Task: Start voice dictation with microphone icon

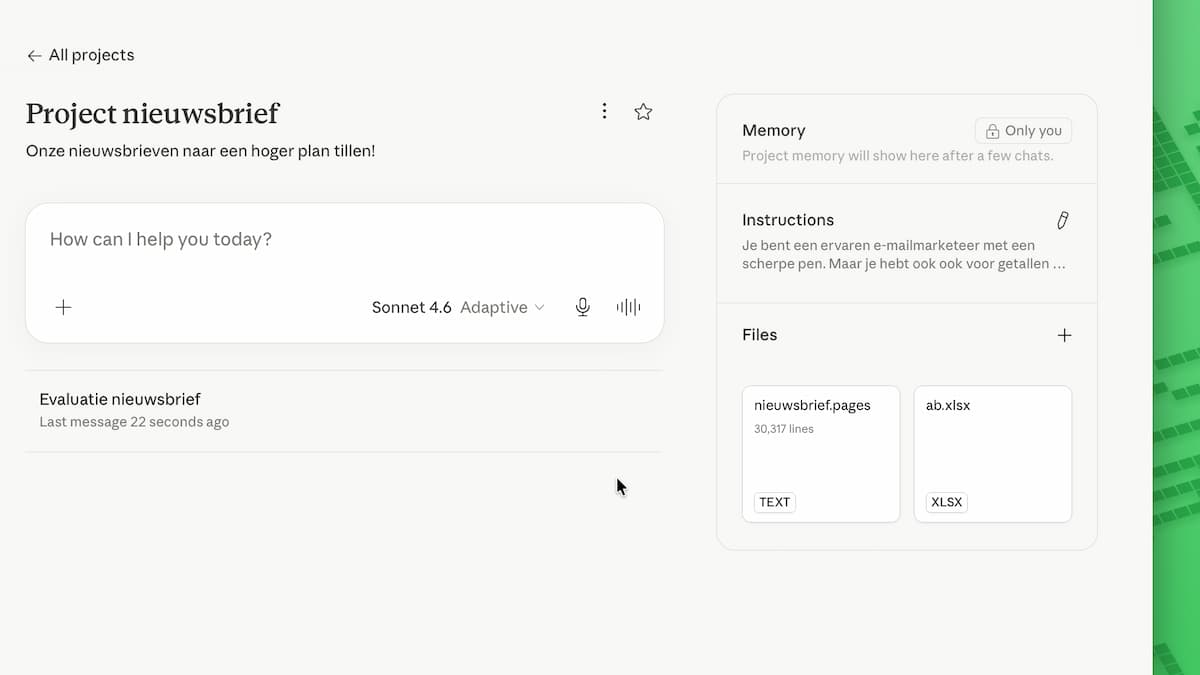Action: click(583, 307)
